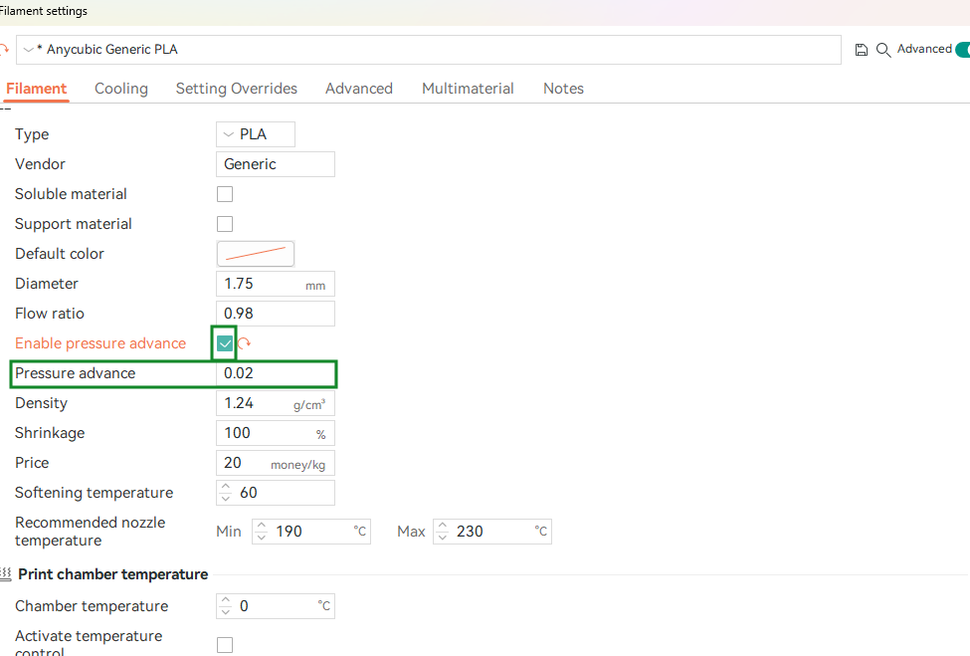This screenshot has height=656, width=970.
Task: Reset pressure advance with the orange undo arrow
Action: click(244, 343)
